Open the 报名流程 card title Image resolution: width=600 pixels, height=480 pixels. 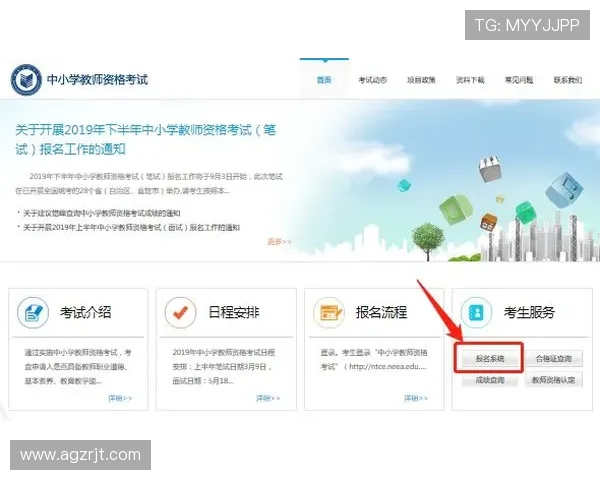(x=382, y=312)
